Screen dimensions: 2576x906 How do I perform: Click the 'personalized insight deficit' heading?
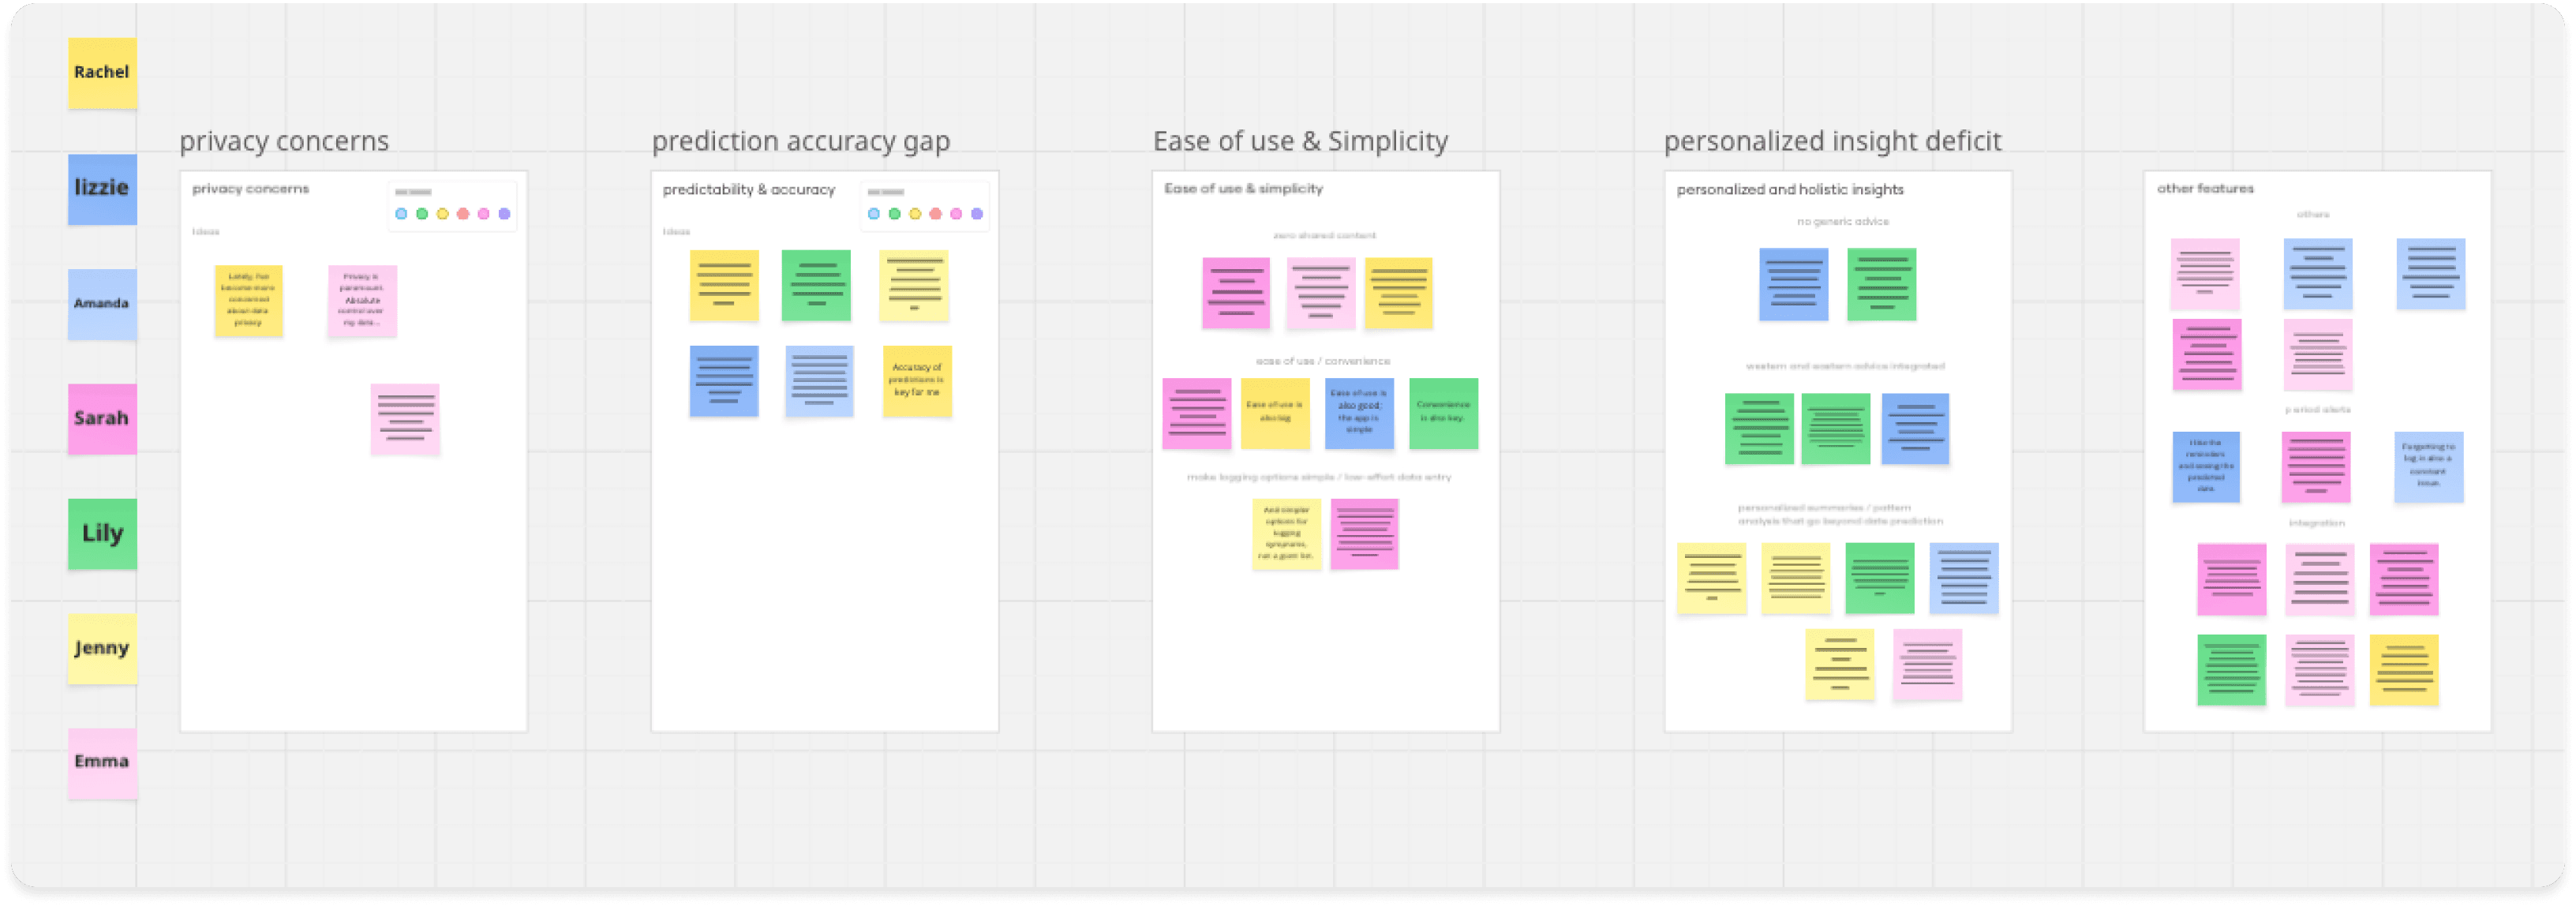pyautogui.click(x=1832, y=141)
